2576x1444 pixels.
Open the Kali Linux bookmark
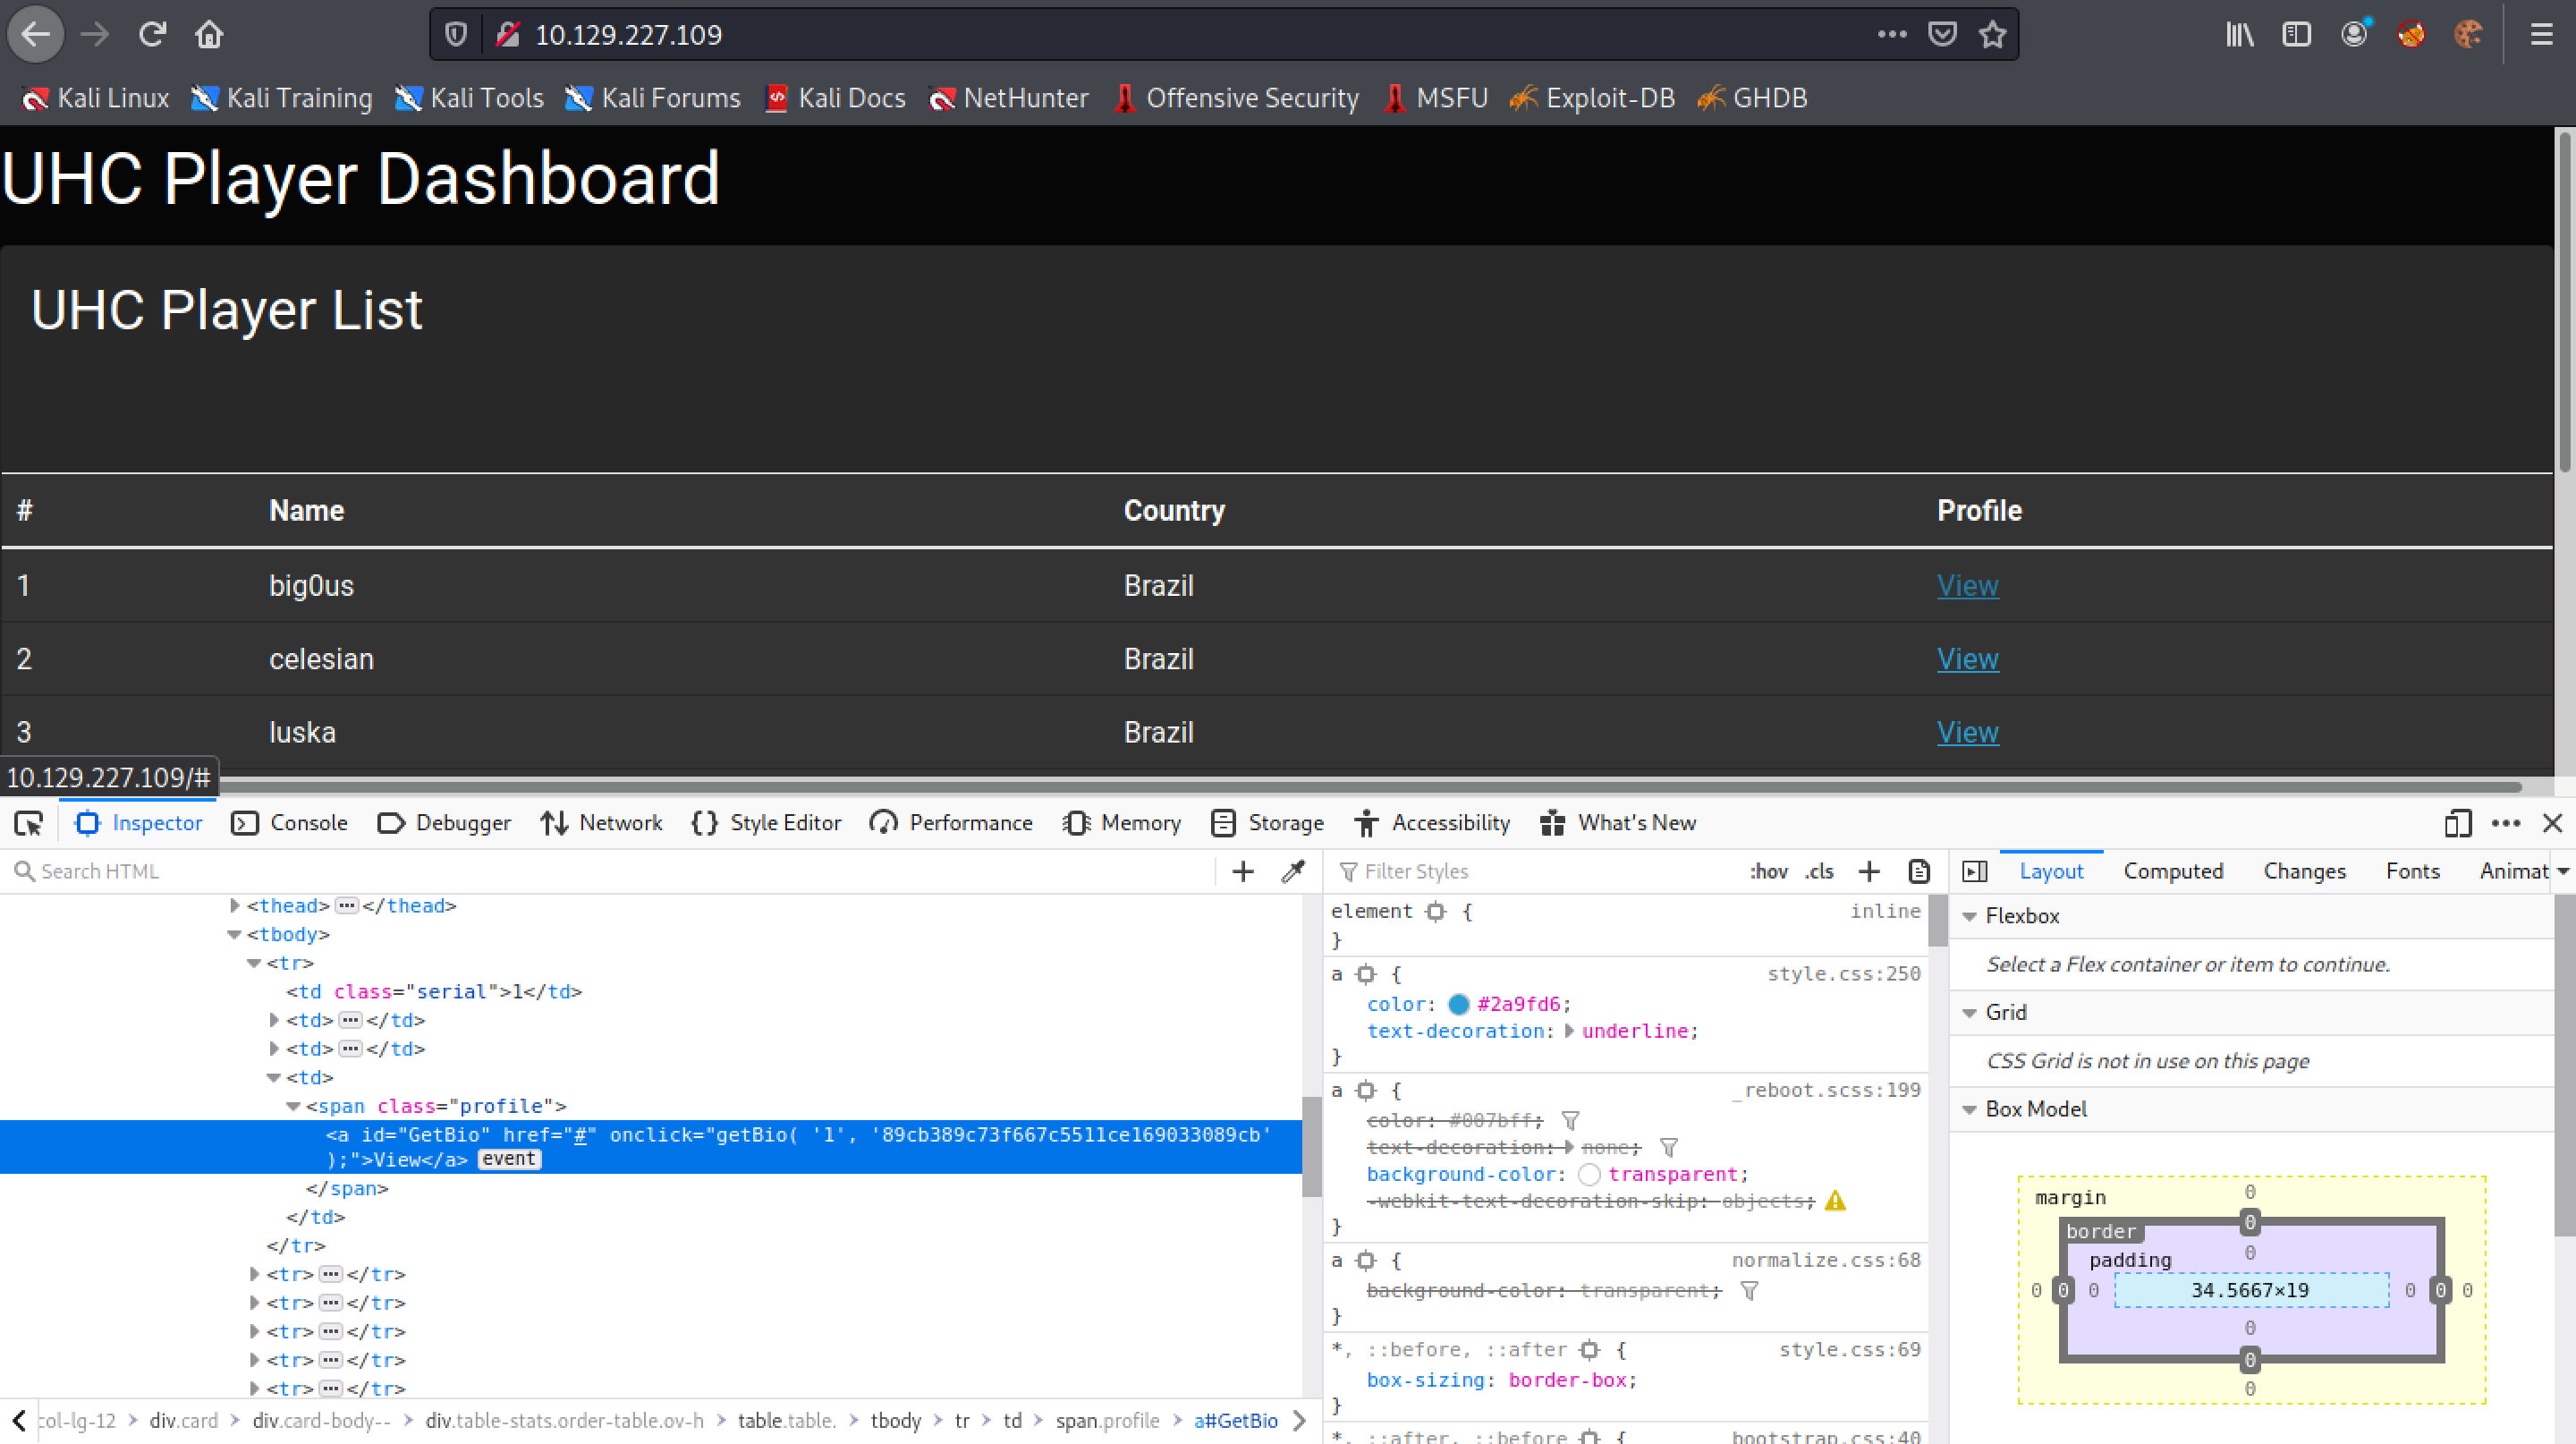pyautogui.click(x=96, y=98)
